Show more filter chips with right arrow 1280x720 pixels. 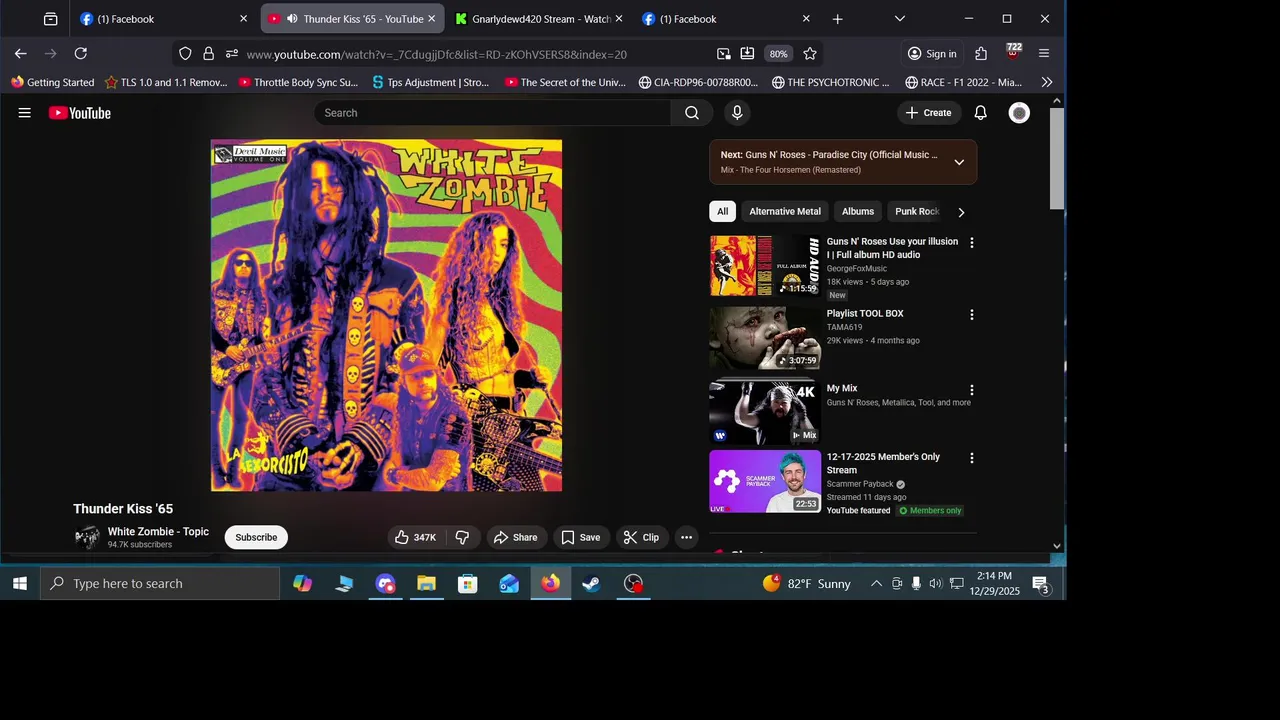tap(961, 212)
